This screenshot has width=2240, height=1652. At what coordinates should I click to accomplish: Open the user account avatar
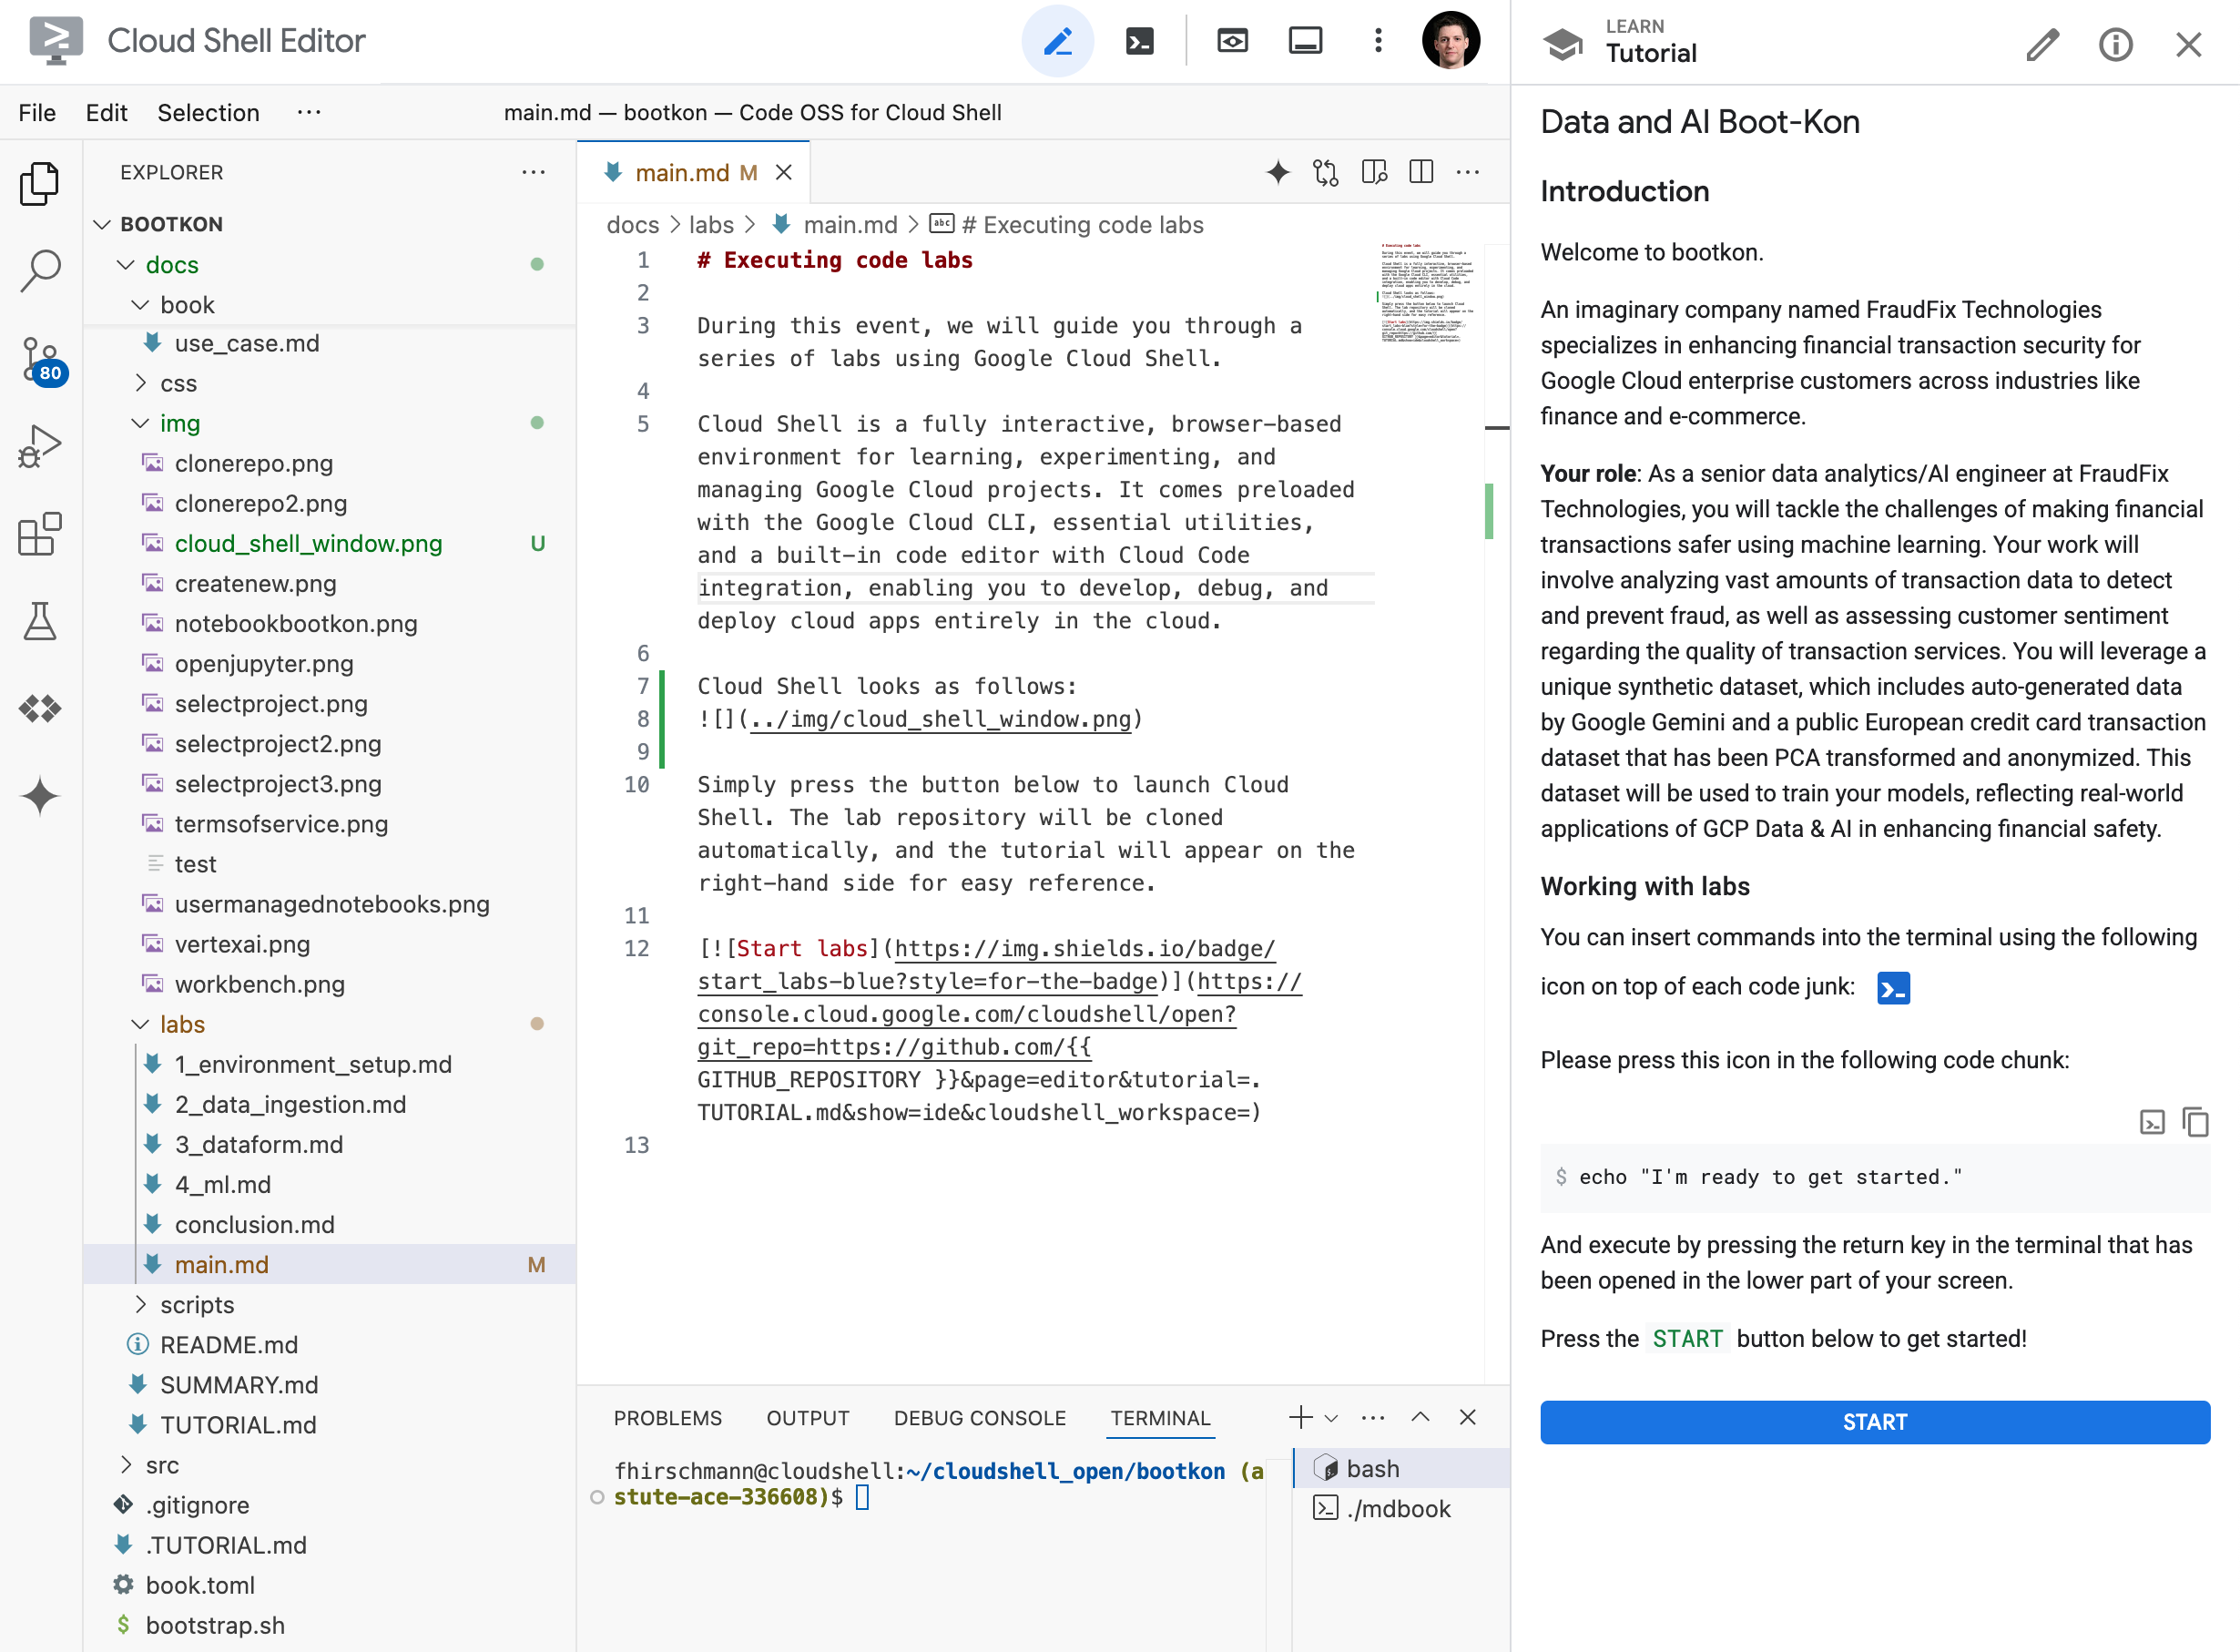point(1451,41)
